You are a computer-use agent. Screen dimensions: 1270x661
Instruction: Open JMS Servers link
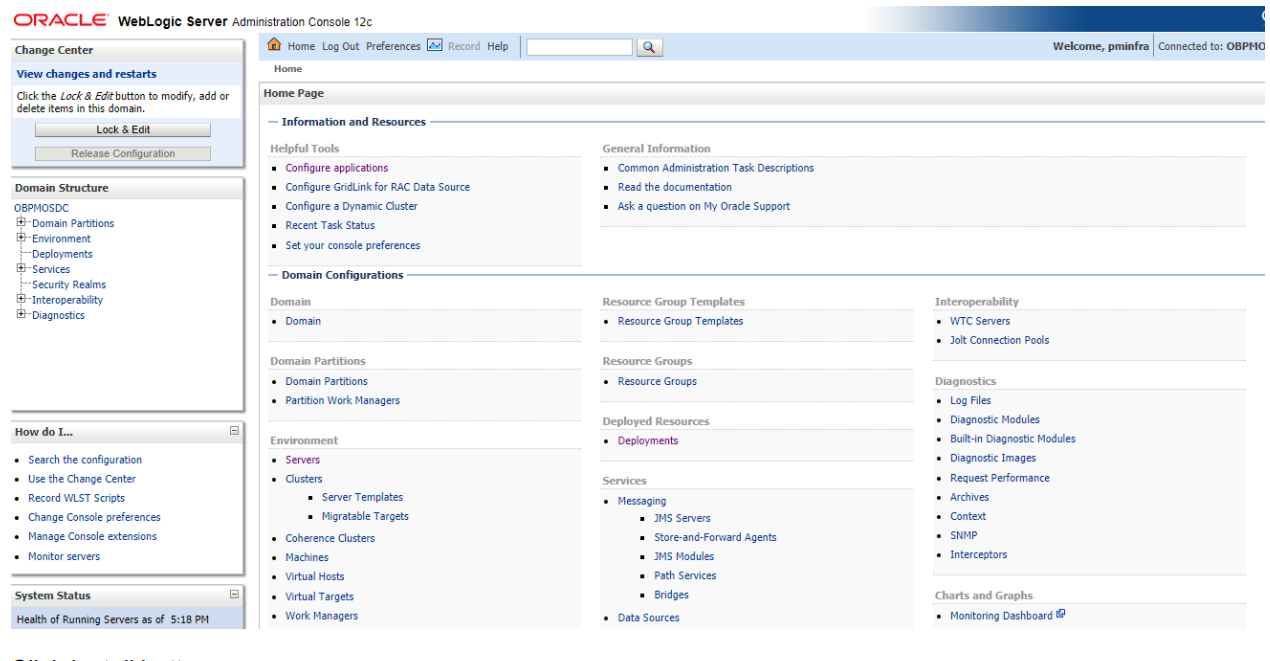click(x=683, y=518)
